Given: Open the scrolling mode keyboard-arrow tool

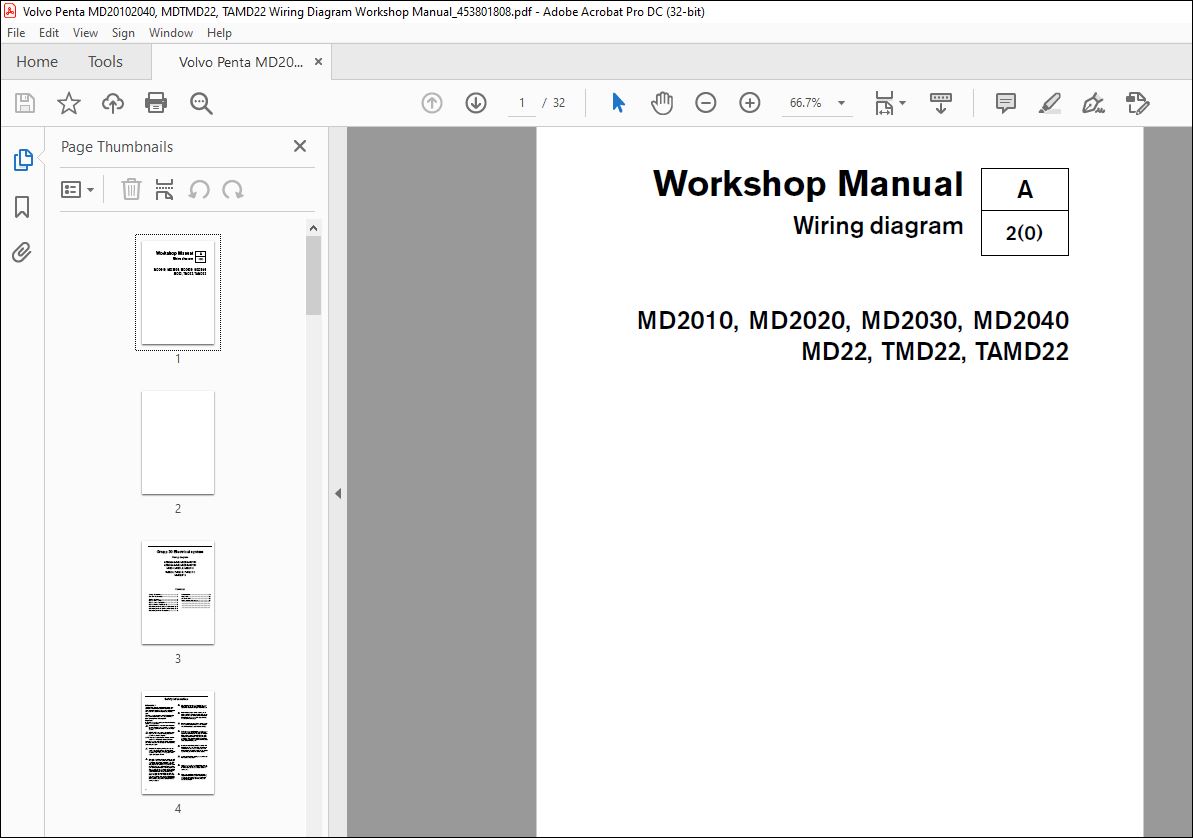Looking at the screenshot, I should [x=940, y=103].
